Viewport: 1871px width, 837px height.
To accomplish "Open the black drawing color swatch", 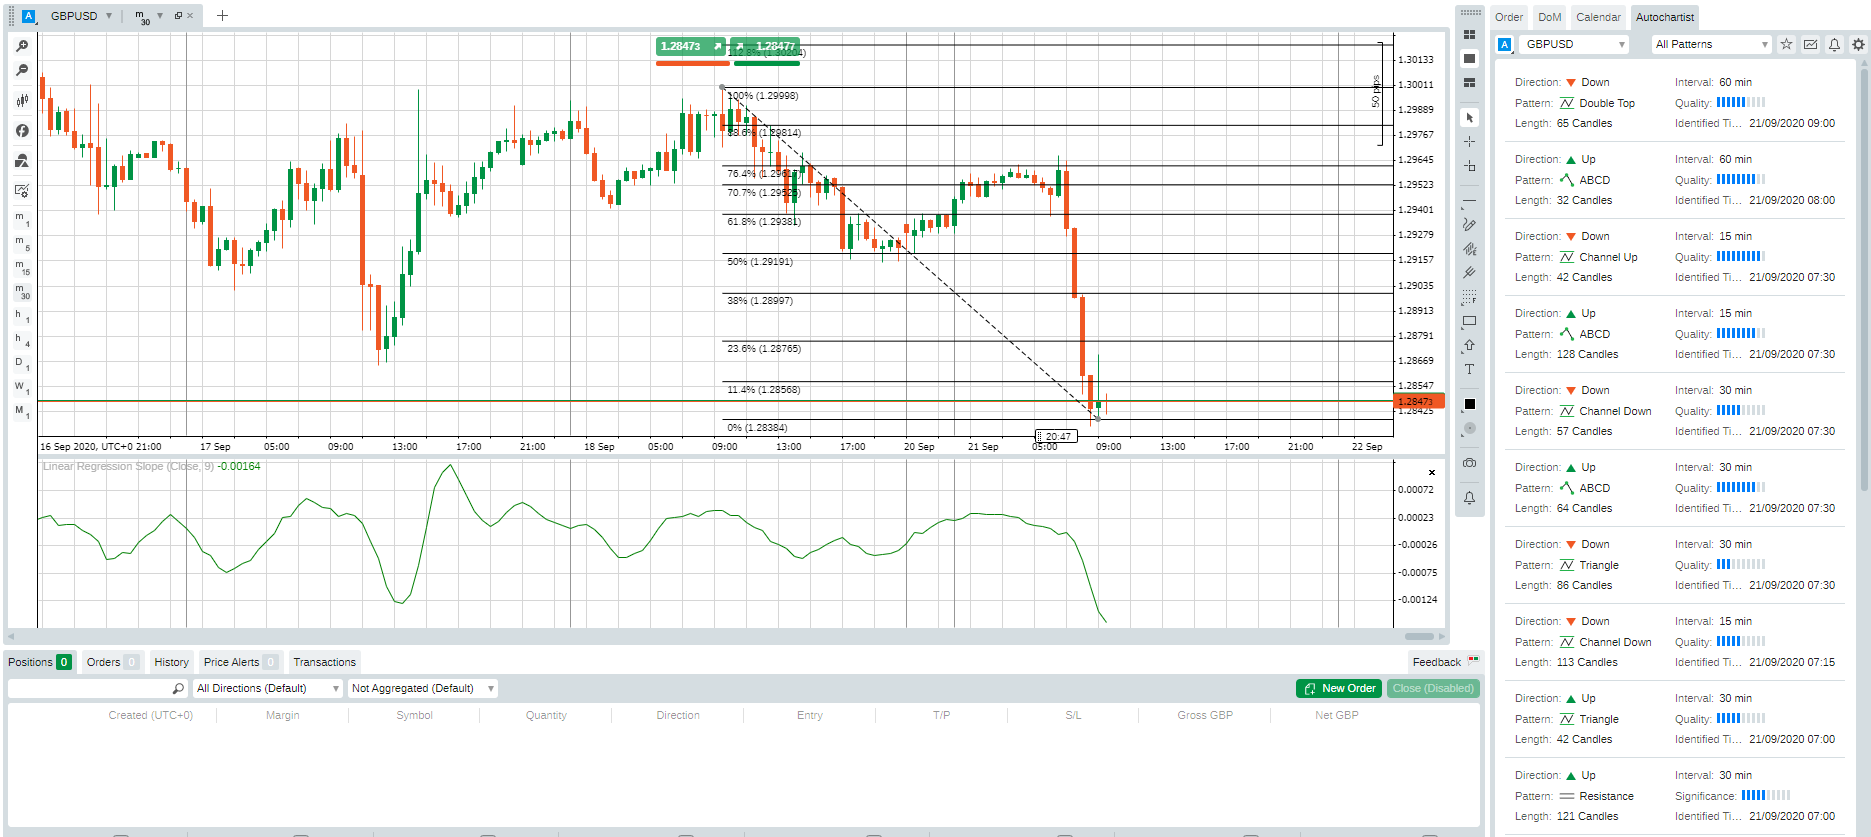I will pyautogui.click(x=1469, y=405).
